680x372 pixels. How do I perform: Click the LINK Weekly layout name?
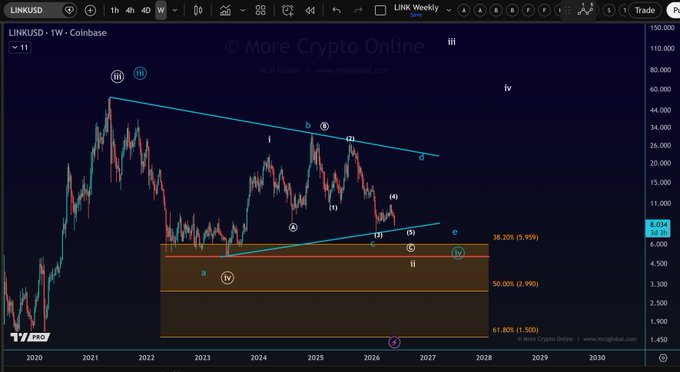pos(416,7)
